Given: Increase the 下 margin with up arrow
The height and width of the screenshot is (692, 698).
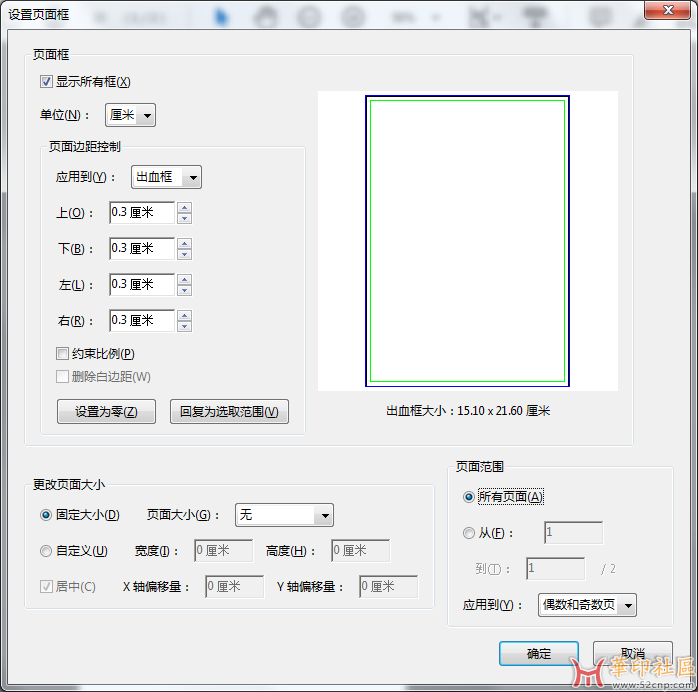Looking at the screenshot, I should (x=184, y=243).
